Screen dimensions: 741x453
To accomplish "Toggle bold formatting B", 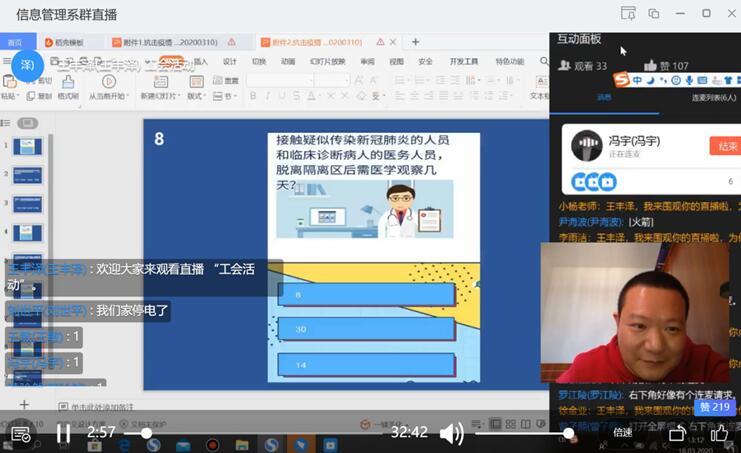I will pos(253,96).
